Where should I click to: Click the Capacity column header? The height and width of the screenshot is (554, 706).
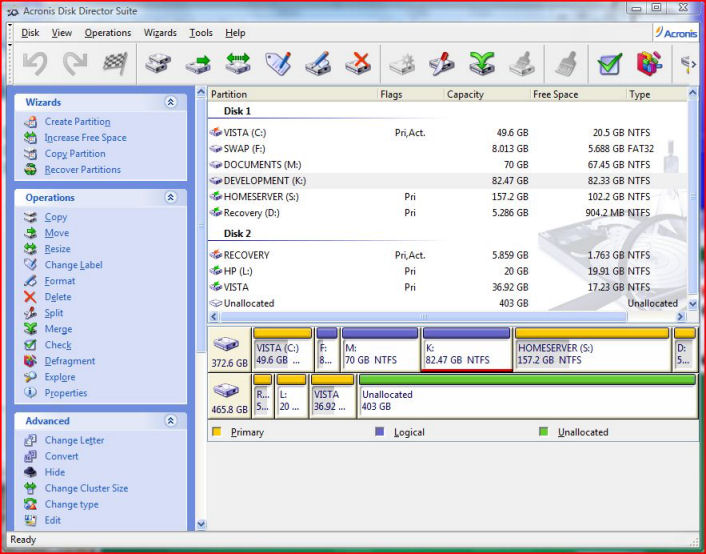(465, 94)
